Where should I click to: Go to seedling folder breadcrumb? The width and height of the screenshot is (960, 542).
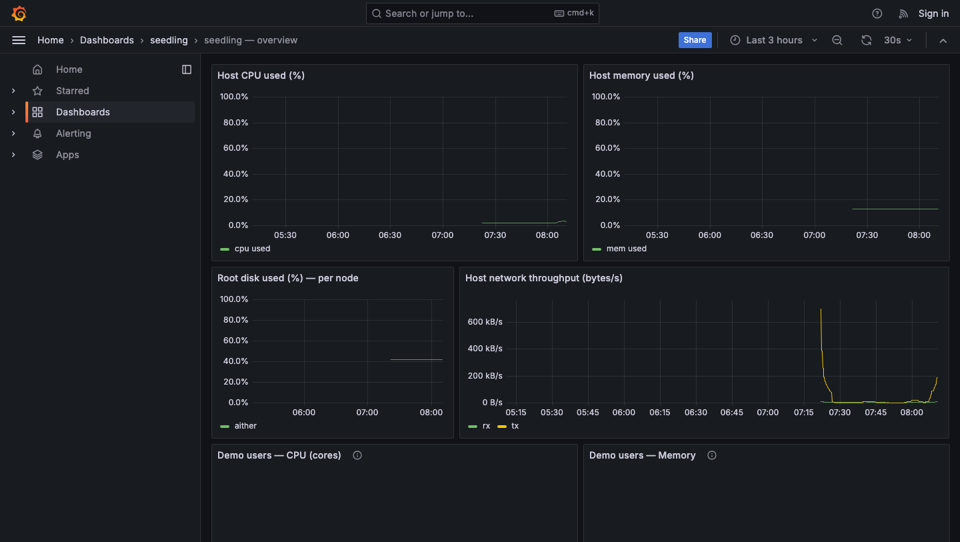[169, 40]
